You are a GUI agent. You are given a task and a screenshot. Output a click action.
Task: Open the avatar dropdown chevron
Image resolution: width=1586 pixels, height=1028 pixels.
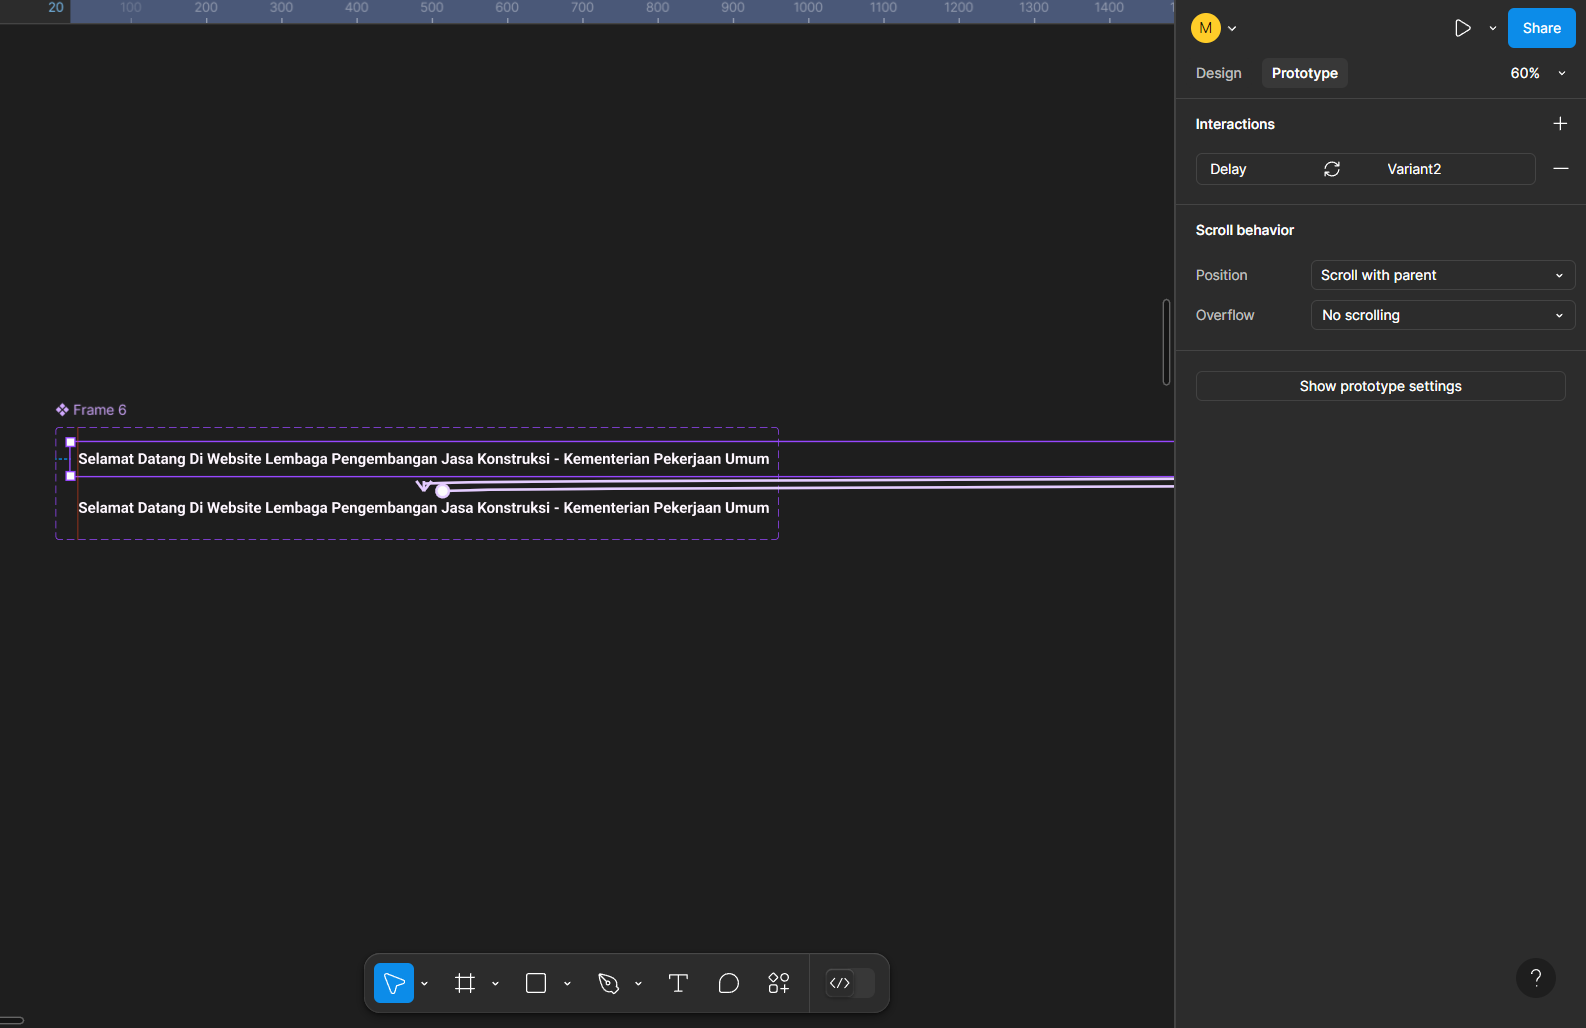[x=1232, y=29]
